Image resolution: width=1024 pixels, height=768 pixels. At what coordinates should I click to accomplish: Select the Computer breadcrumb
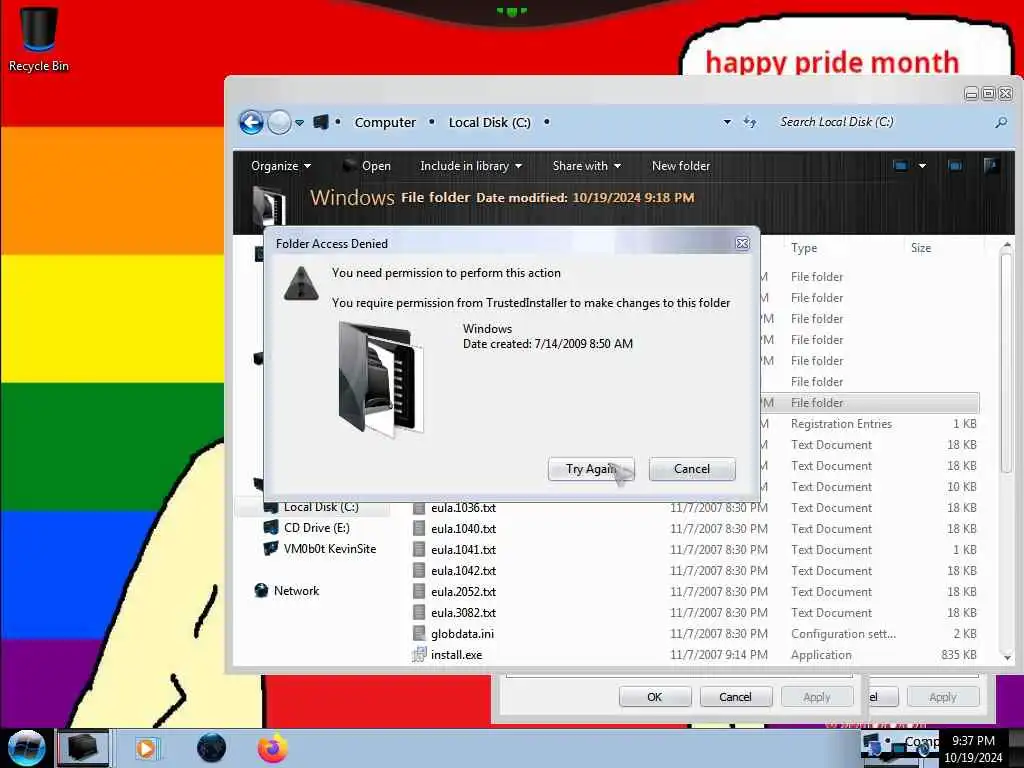click(x=385, y=122)
